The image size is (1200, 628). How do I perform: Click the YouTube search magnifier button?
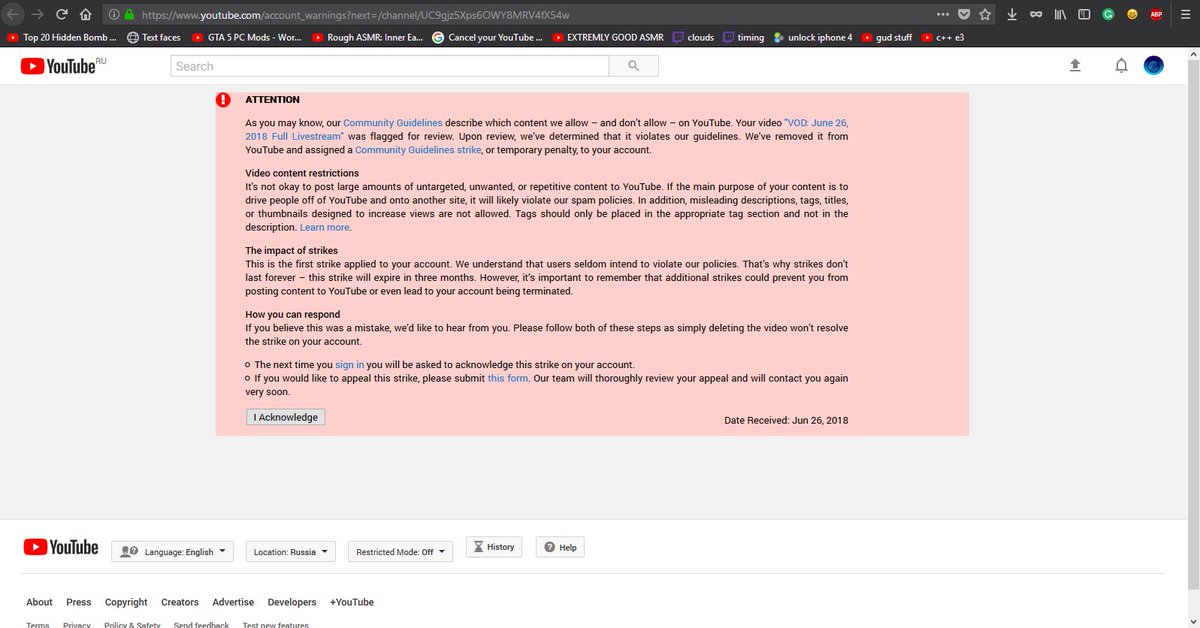[634, 66]
